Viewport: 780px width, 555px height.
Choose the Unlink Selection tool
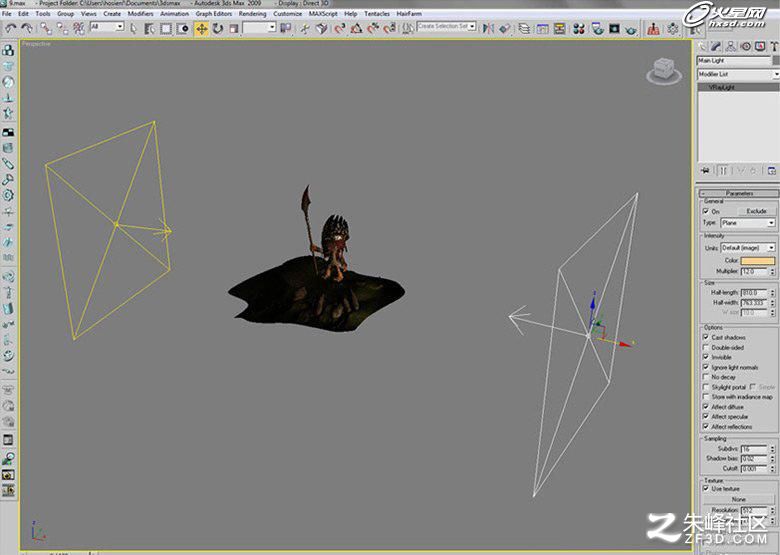63,28
